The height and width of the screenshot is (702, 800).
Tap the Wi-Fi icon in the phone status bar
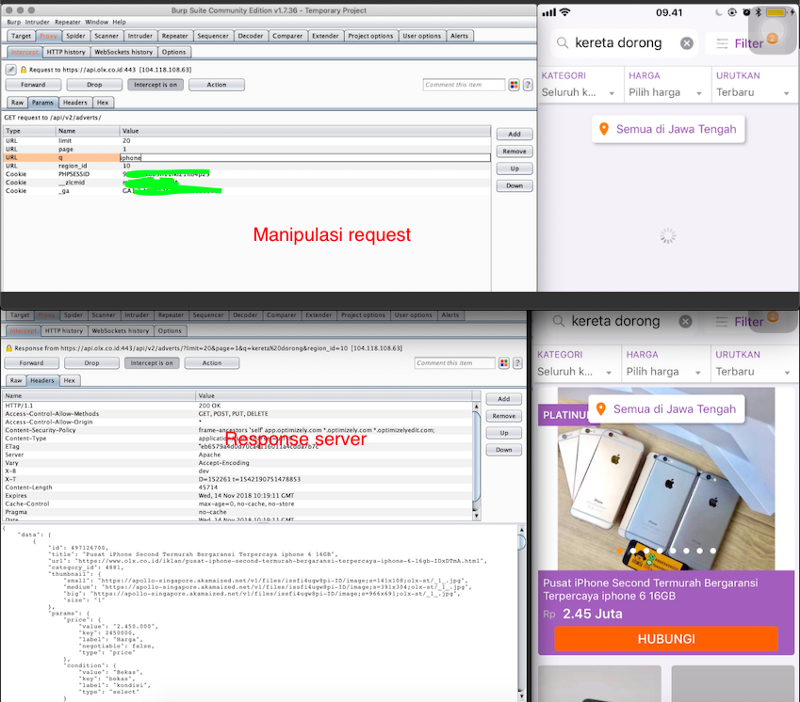coord(565,12)
